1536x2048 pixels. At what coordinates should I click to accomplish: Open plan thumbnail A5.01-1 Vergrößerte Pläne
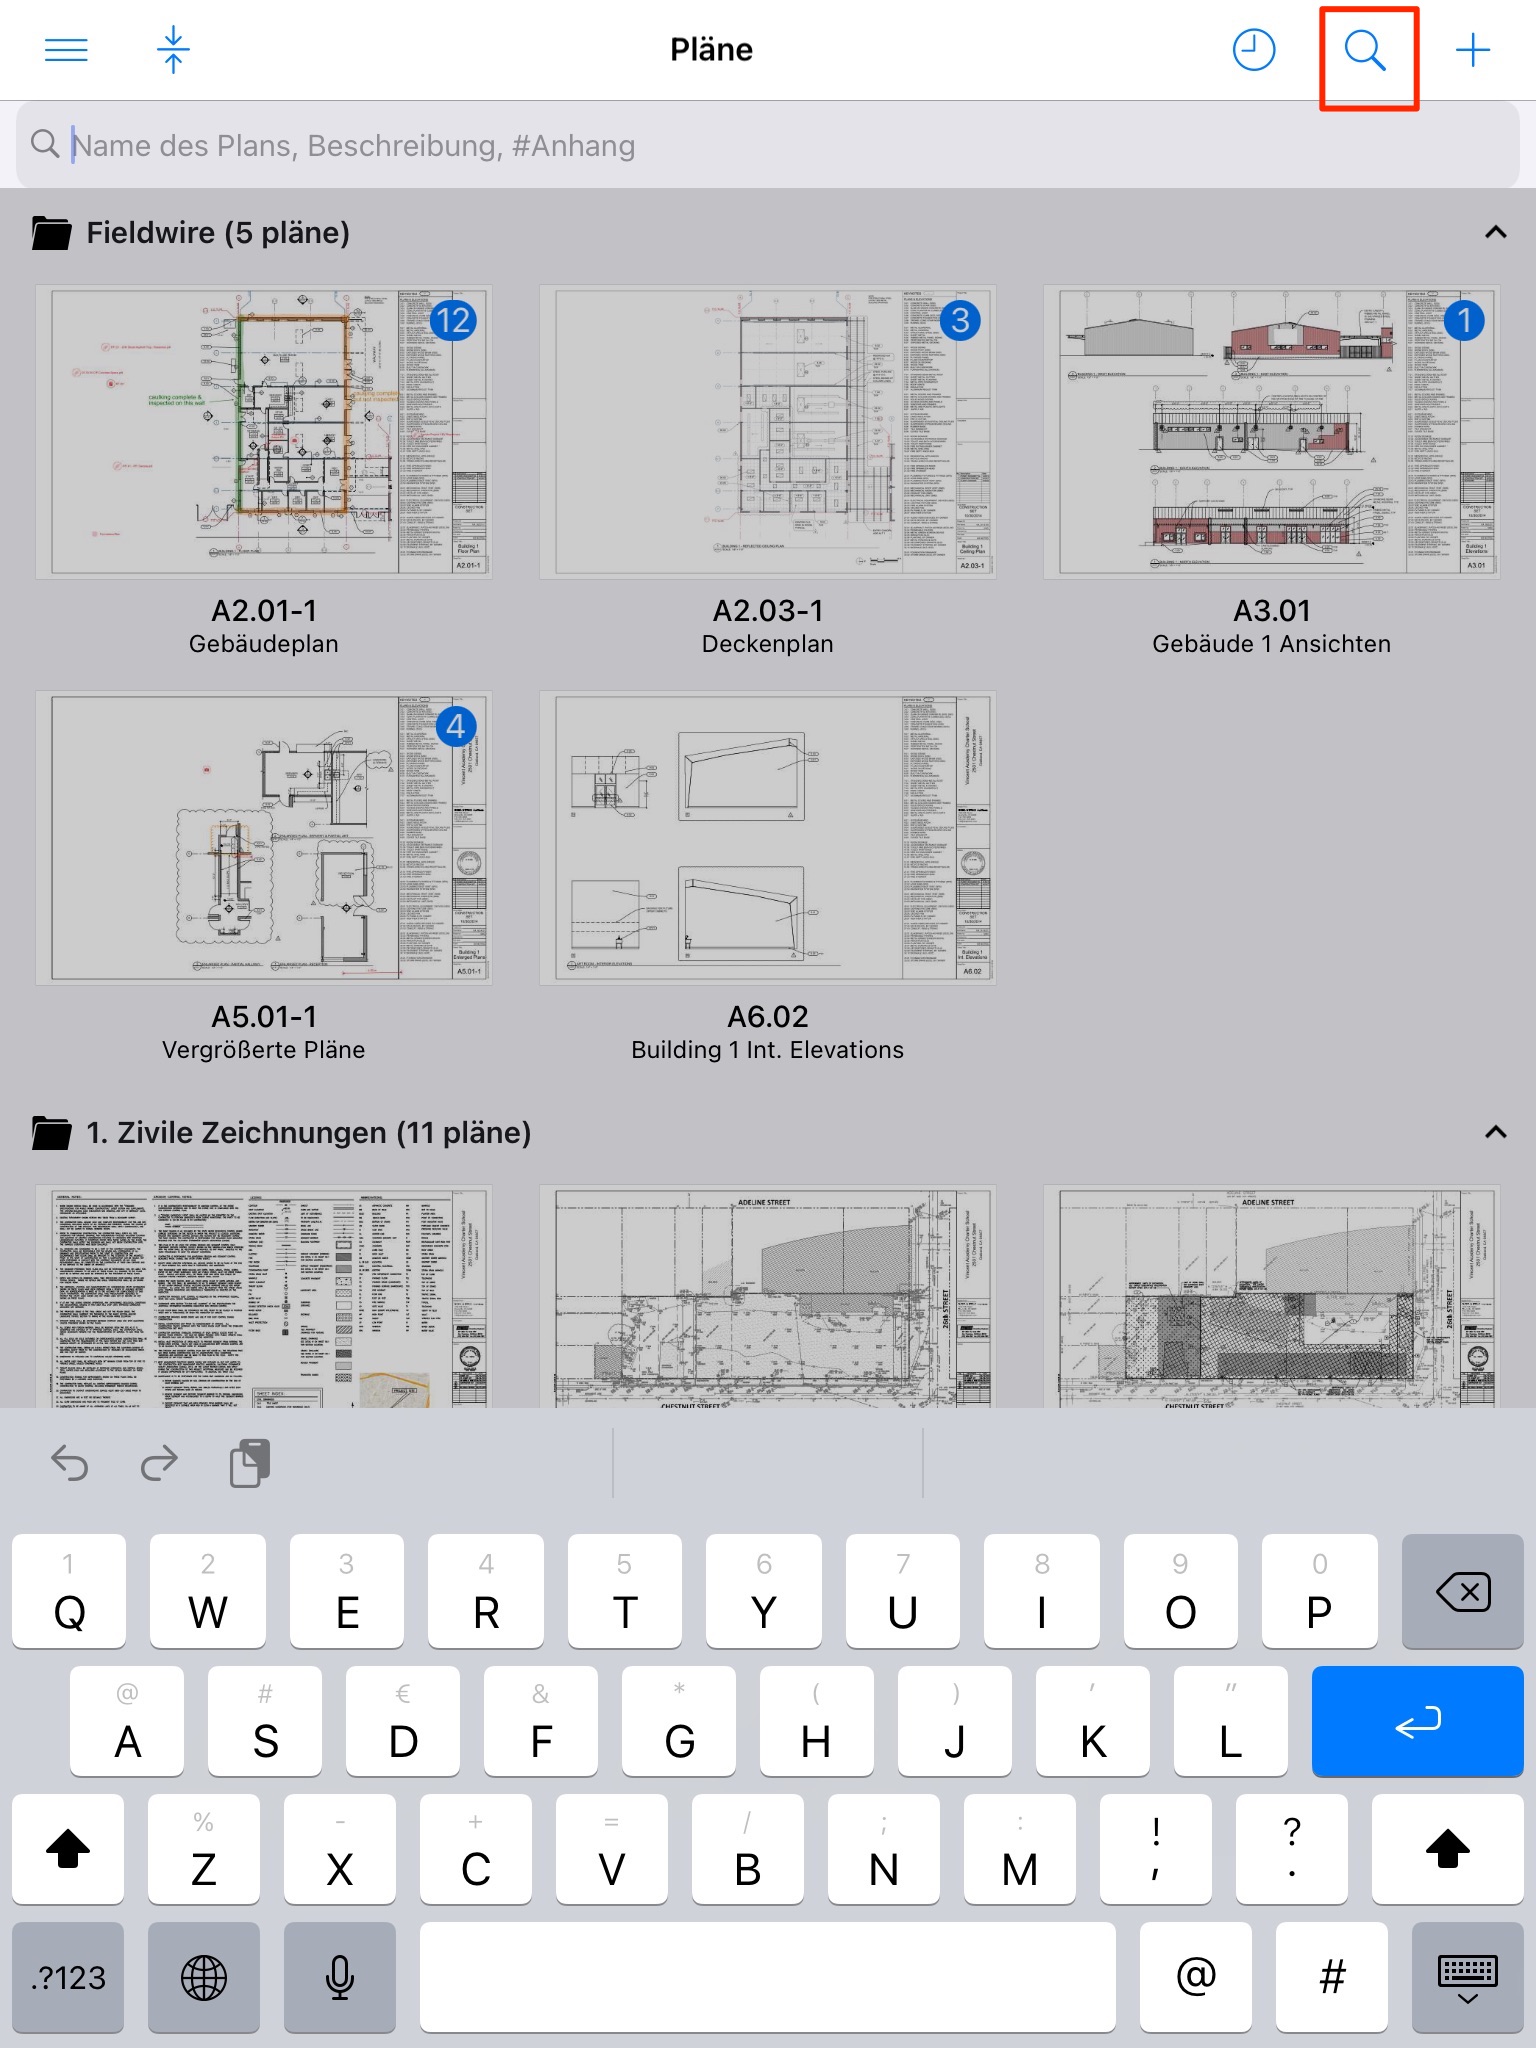[x=264, y=838]
